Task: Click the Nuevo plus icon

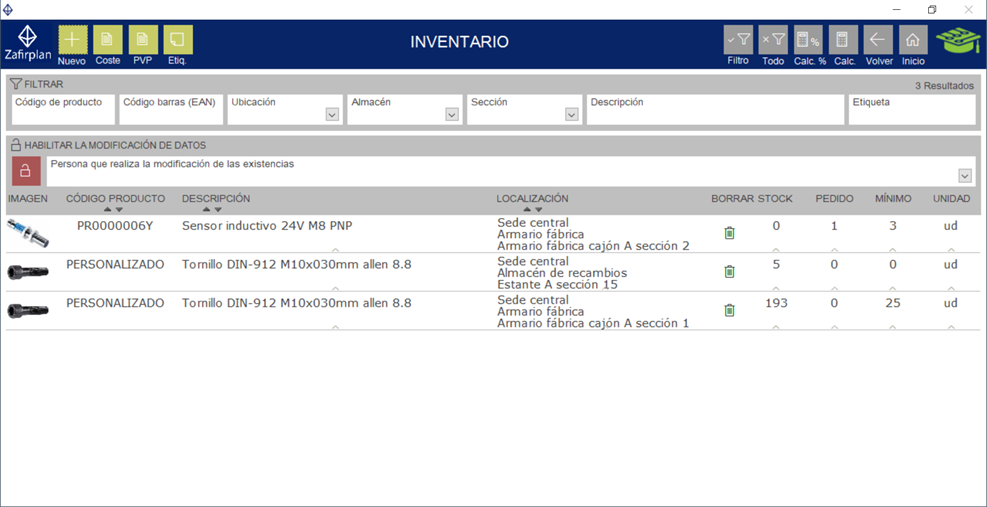Action: pyautogui.click(x=72, y=40)
